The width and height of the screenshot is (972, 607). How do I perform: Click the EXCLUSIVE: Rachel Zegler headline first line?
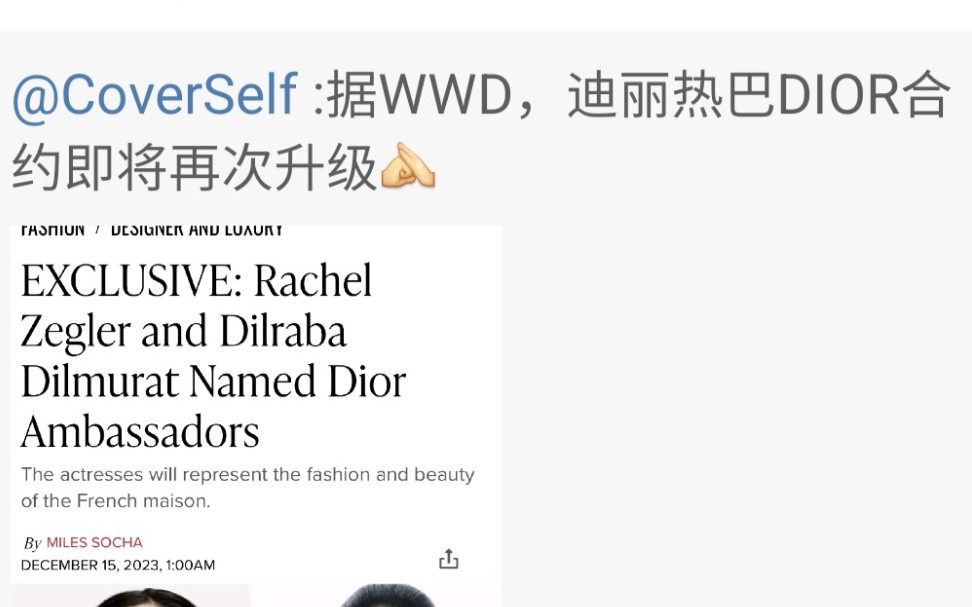pyautogui.click(x=197, y=281)
